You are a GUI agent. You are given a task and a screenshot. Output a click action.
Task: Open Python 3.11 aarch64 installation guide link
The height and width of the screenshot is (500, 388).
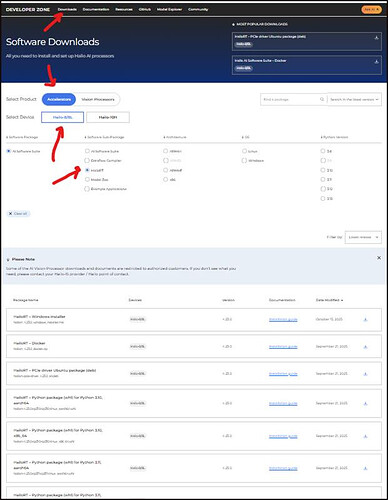[x=283, y=468]
